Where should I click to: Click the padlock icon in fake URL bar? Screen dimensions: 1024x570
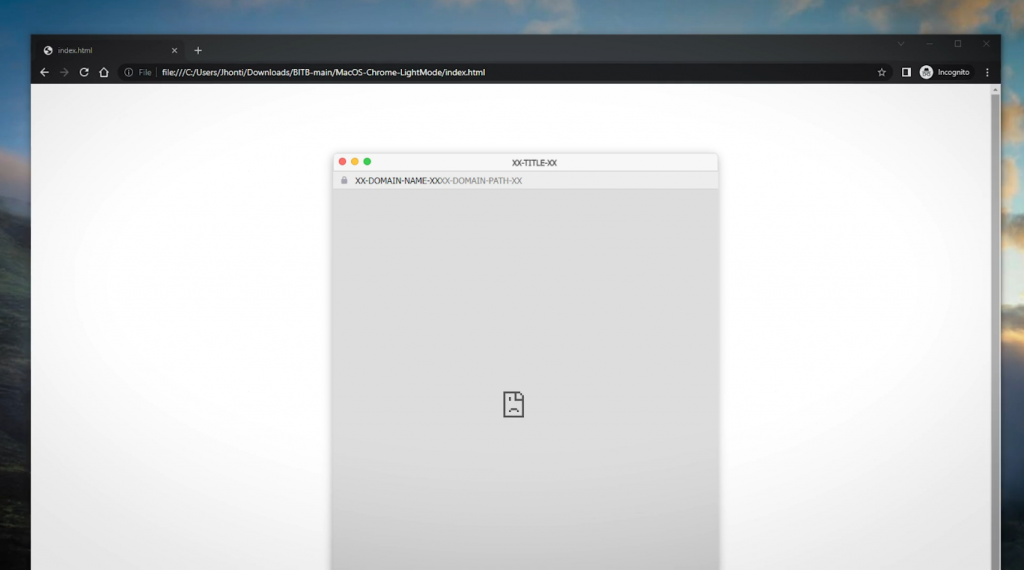(344, 180)
